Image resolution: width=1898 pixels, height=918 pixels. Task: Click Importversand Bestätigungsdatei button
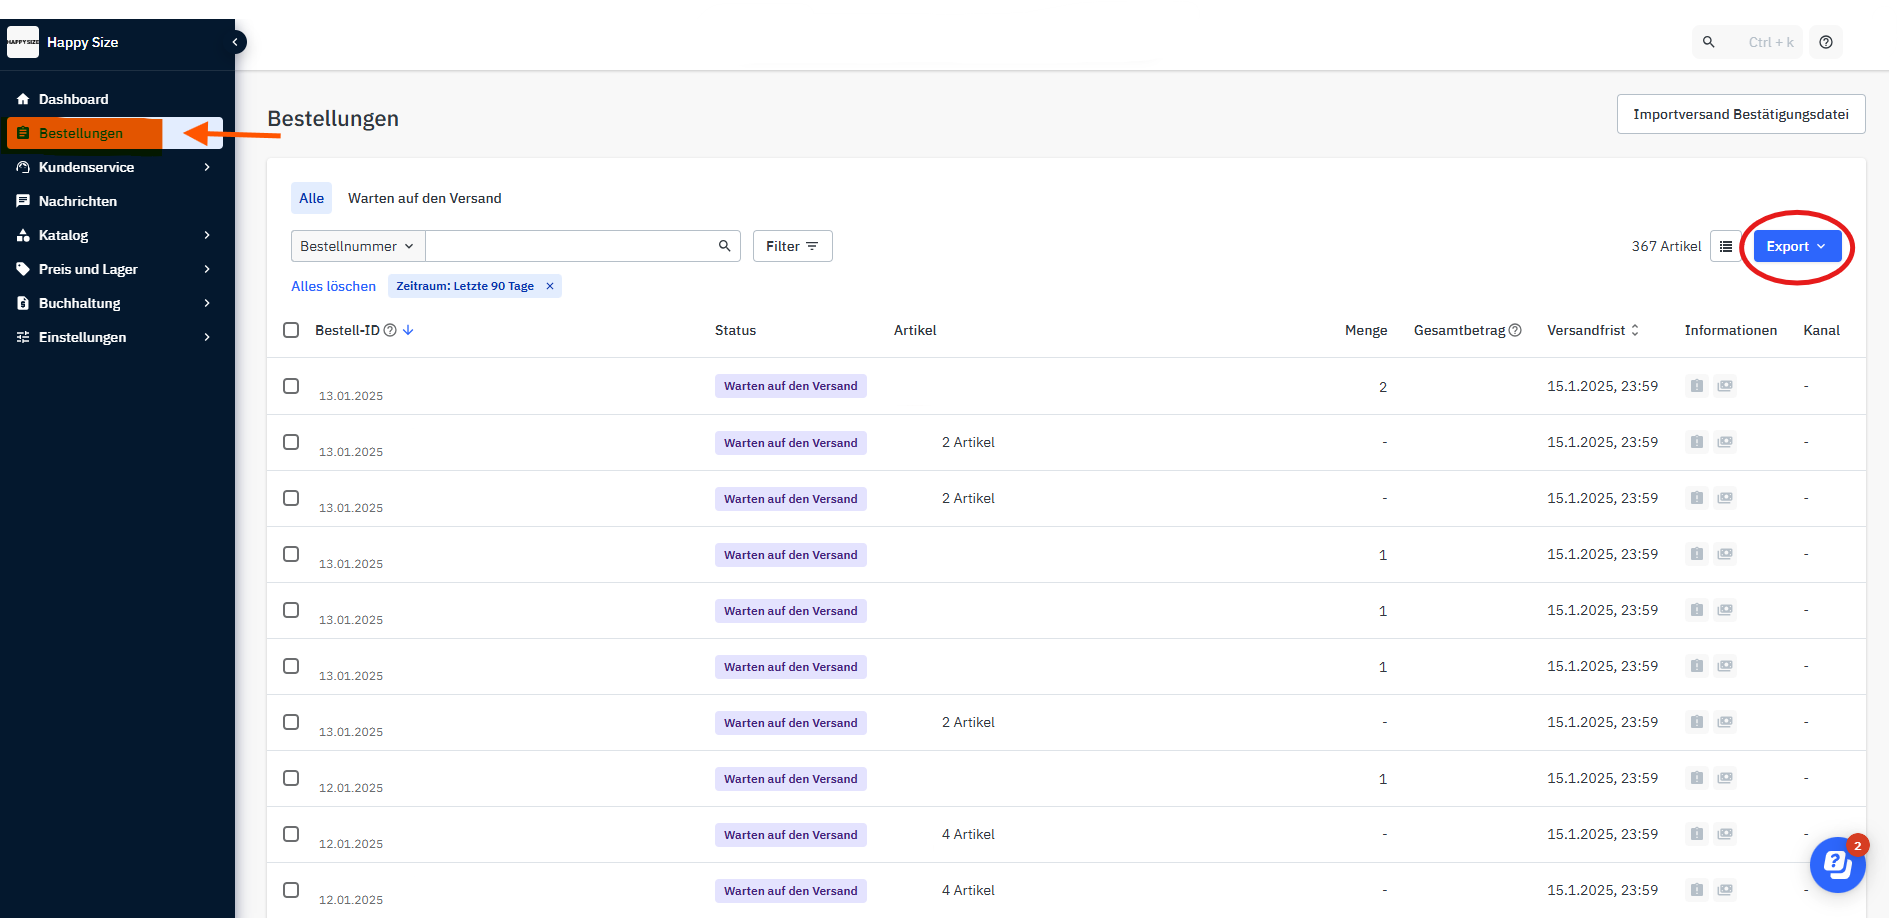1740,115
